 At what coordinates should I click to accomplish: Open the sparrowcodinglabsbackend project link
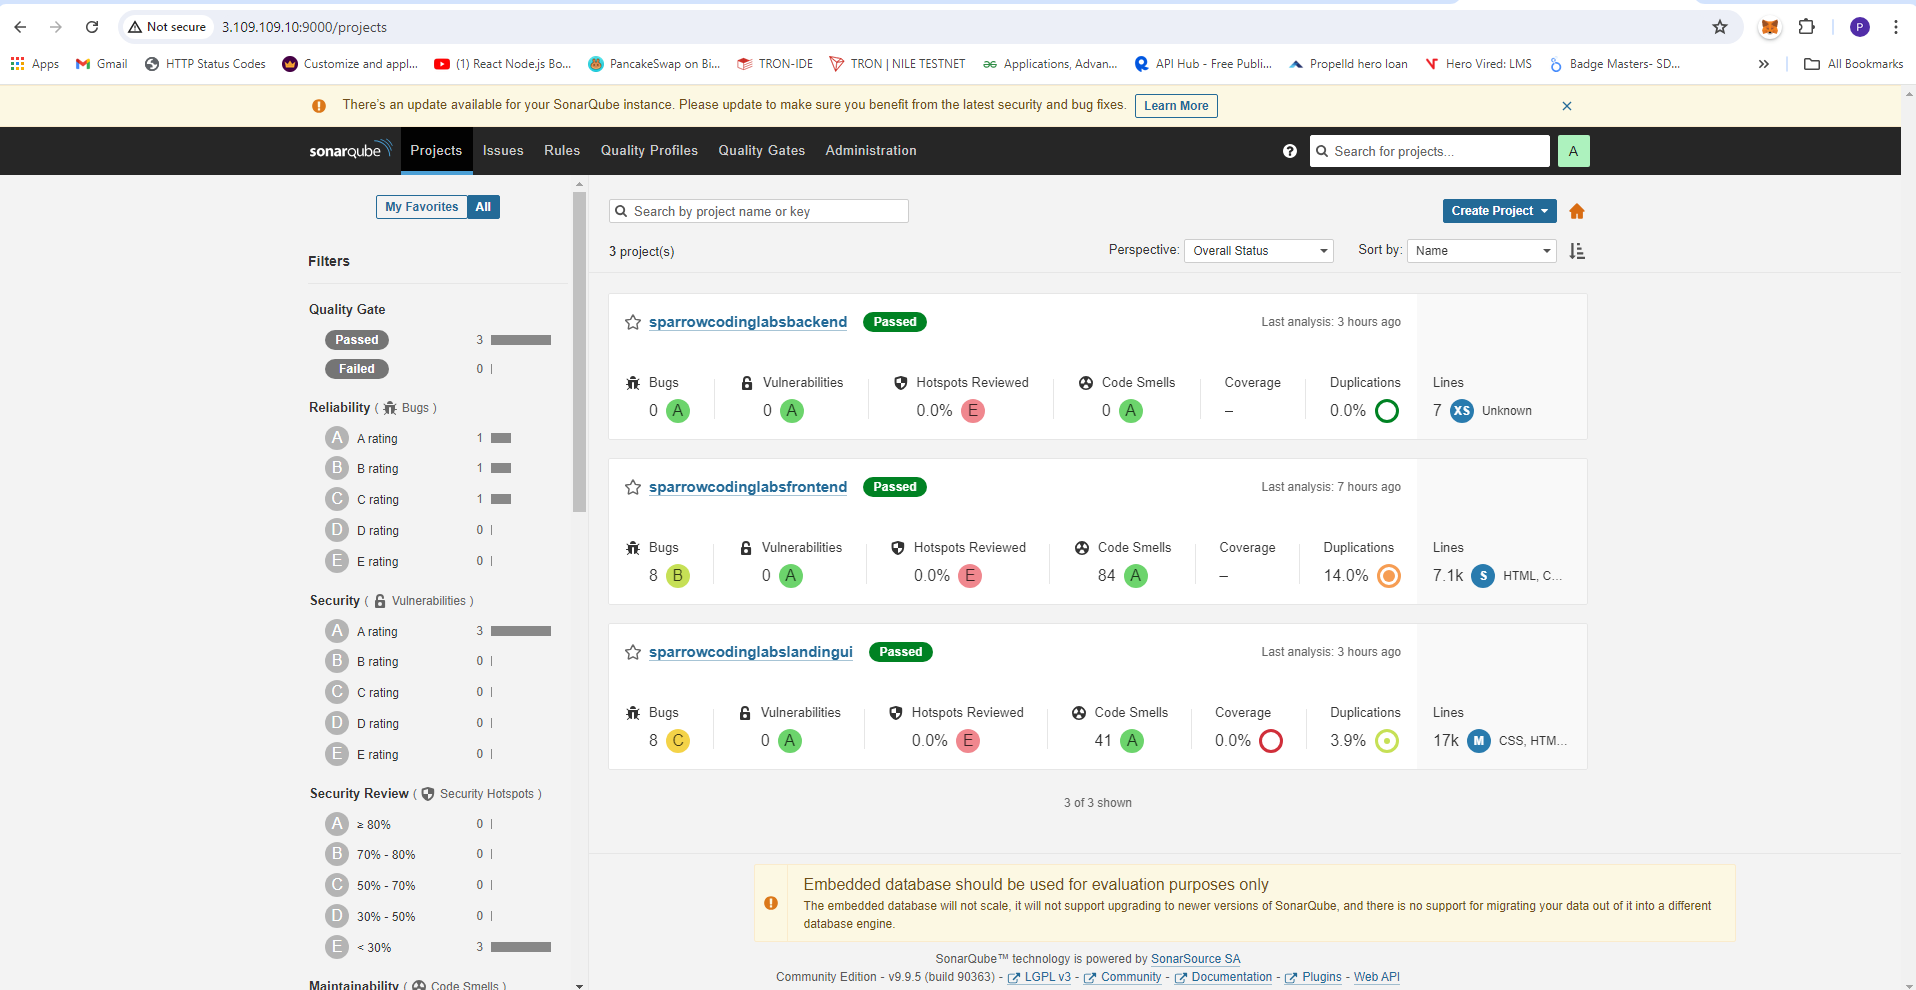748,322
